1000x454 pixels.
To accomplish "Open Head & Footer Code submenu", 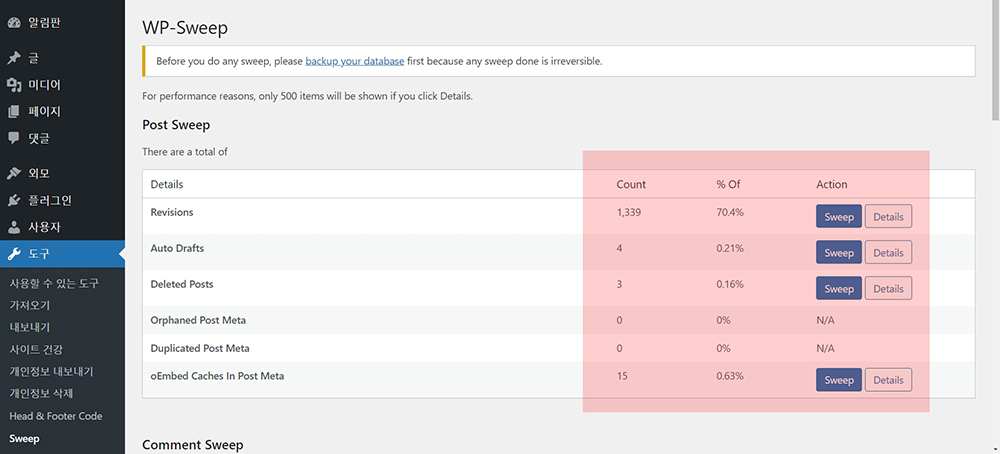I will click(55, 416).
